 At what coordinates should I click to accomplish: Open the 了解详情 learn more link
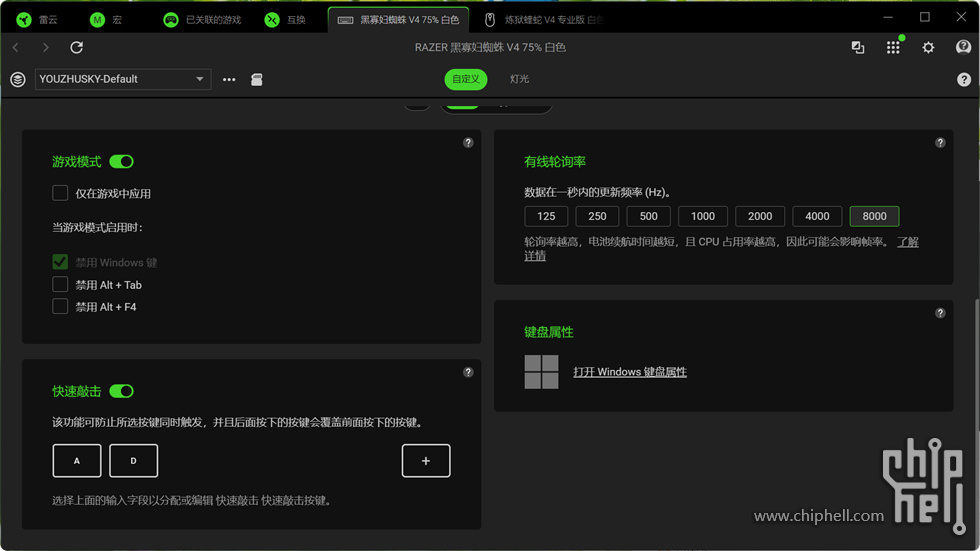(908, 242)
